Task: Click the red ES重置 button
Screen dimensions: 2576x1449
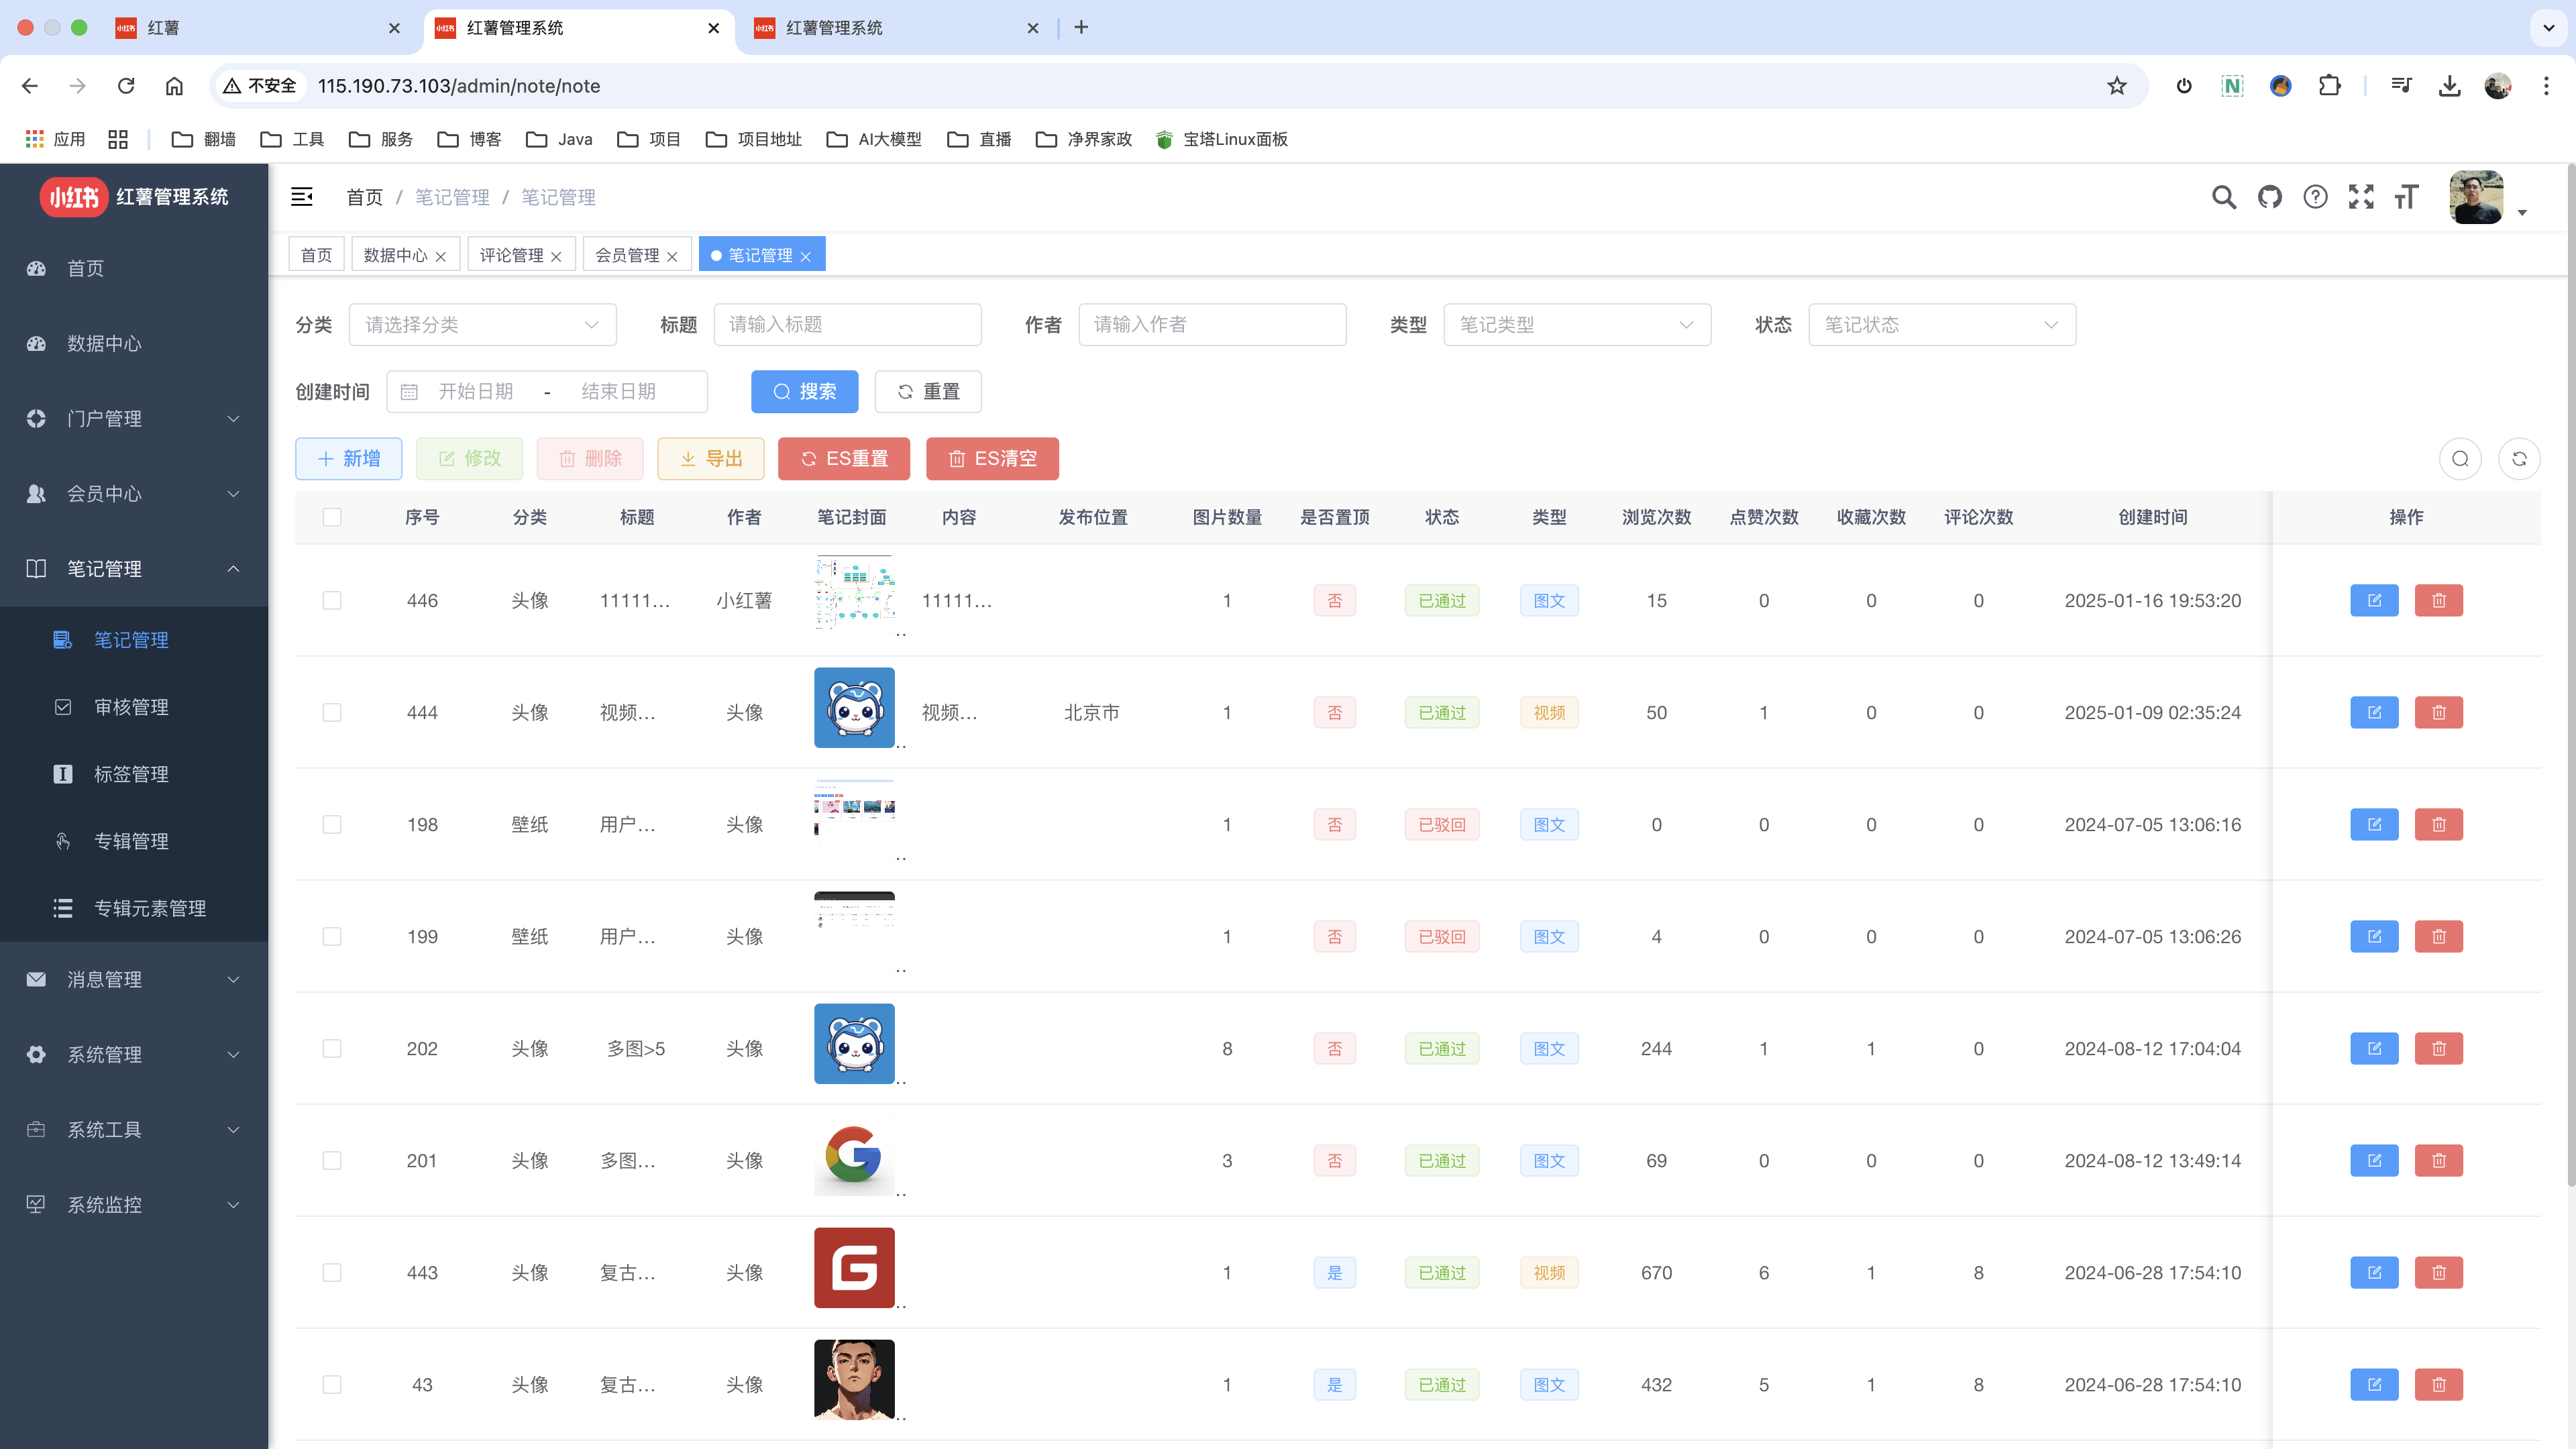Action: pyautogui.click(x=844, y=459)
